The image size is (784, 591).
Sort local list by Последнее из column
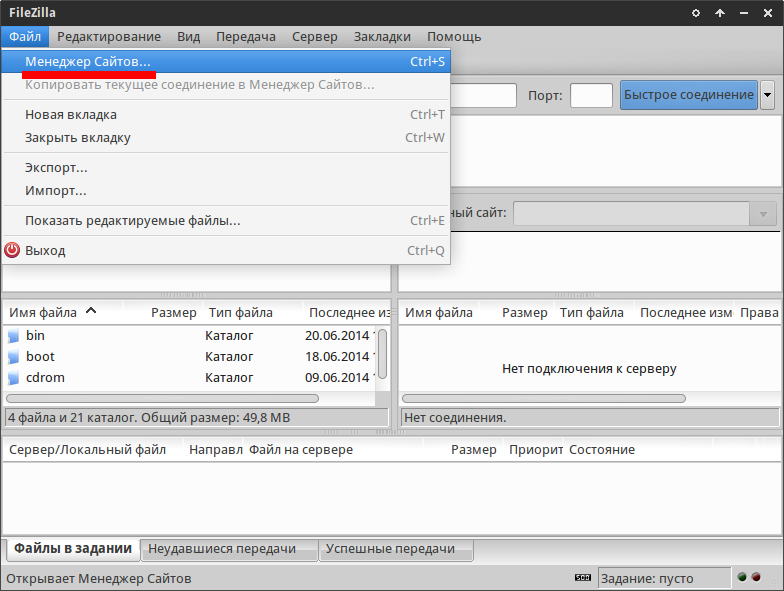[x=349, y=312]
